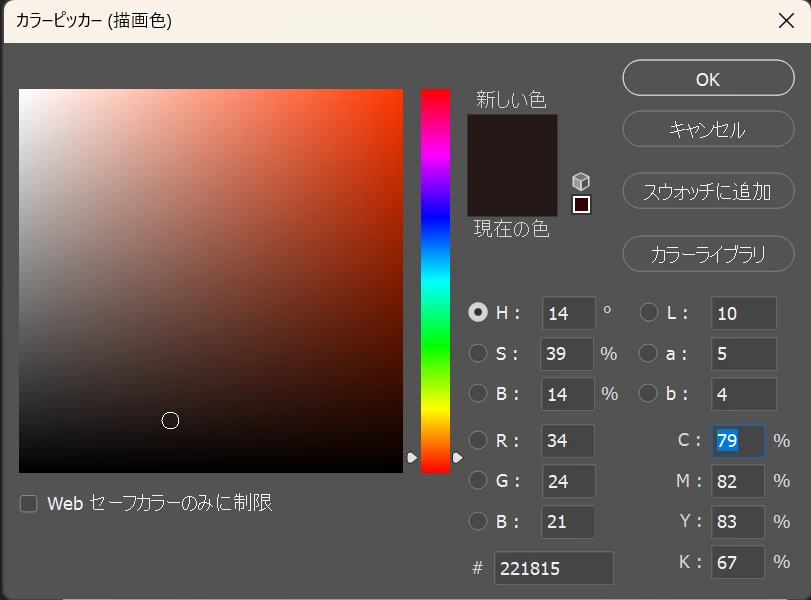
Task: Click inside the color saturation field
Action: 211,281
